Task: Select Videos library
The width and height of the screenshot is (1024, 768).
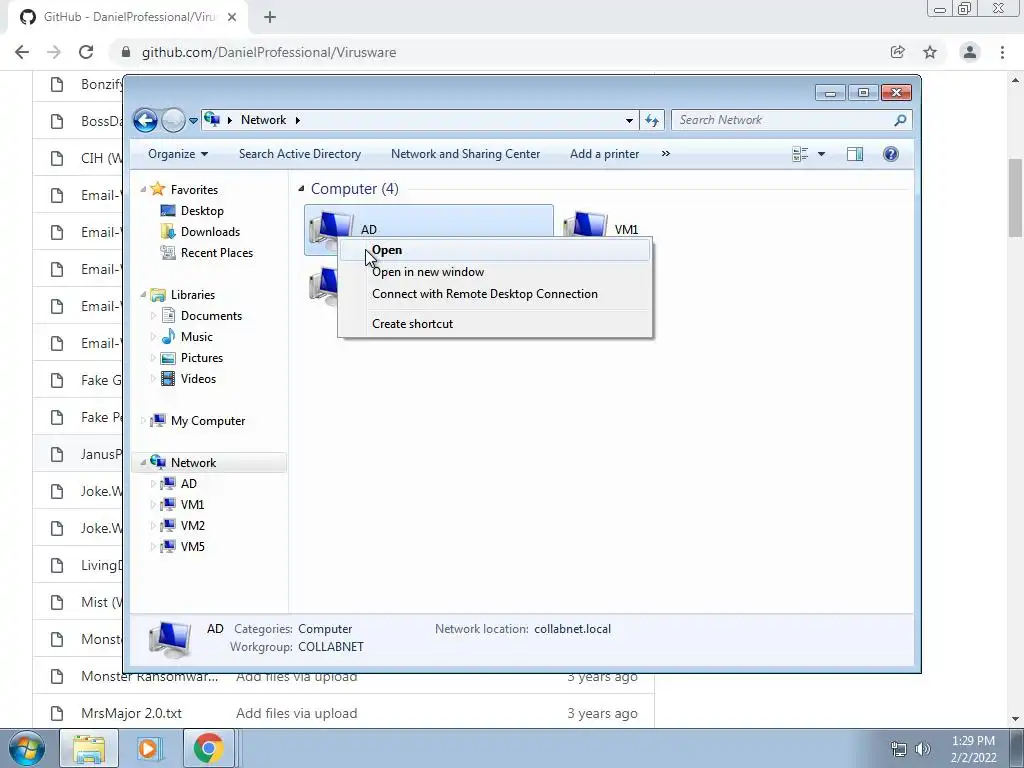Action: point(198,379)
